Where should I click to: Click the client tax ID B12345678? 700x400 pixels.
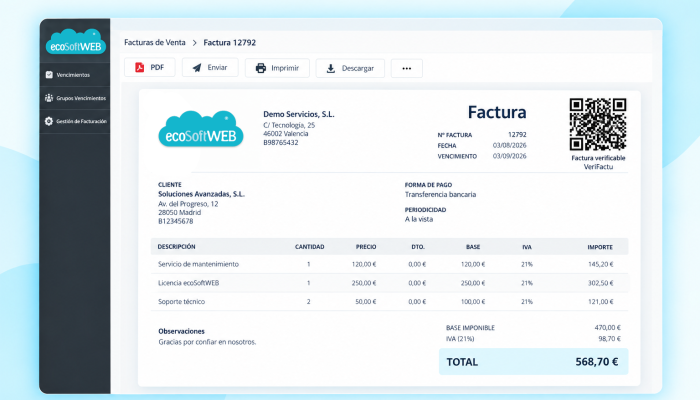click(x=175, y=221)
